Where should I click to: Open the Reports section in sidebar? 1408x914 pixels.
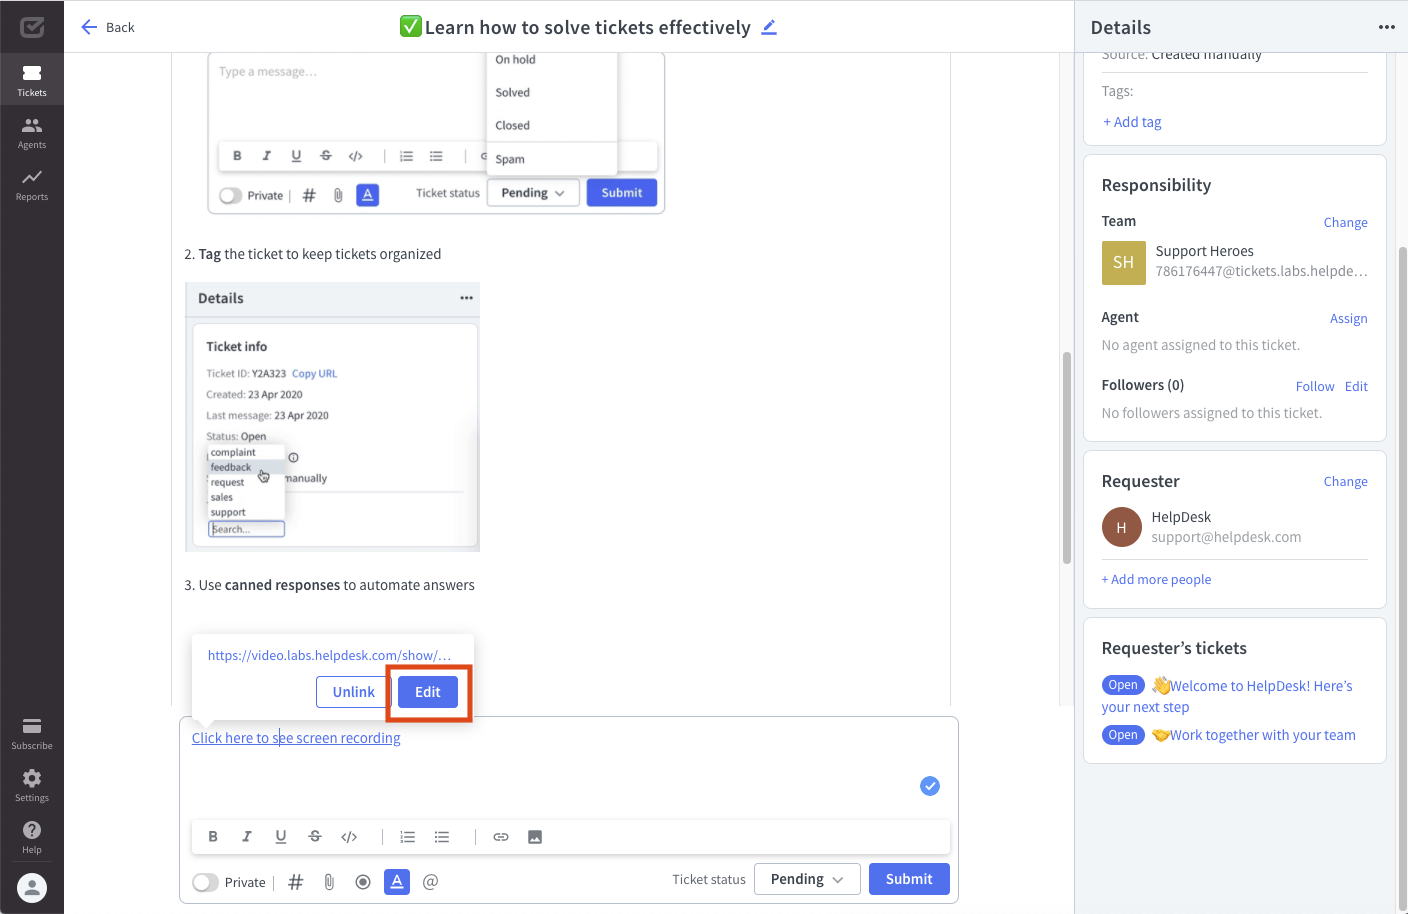click(x=32, y=184)
